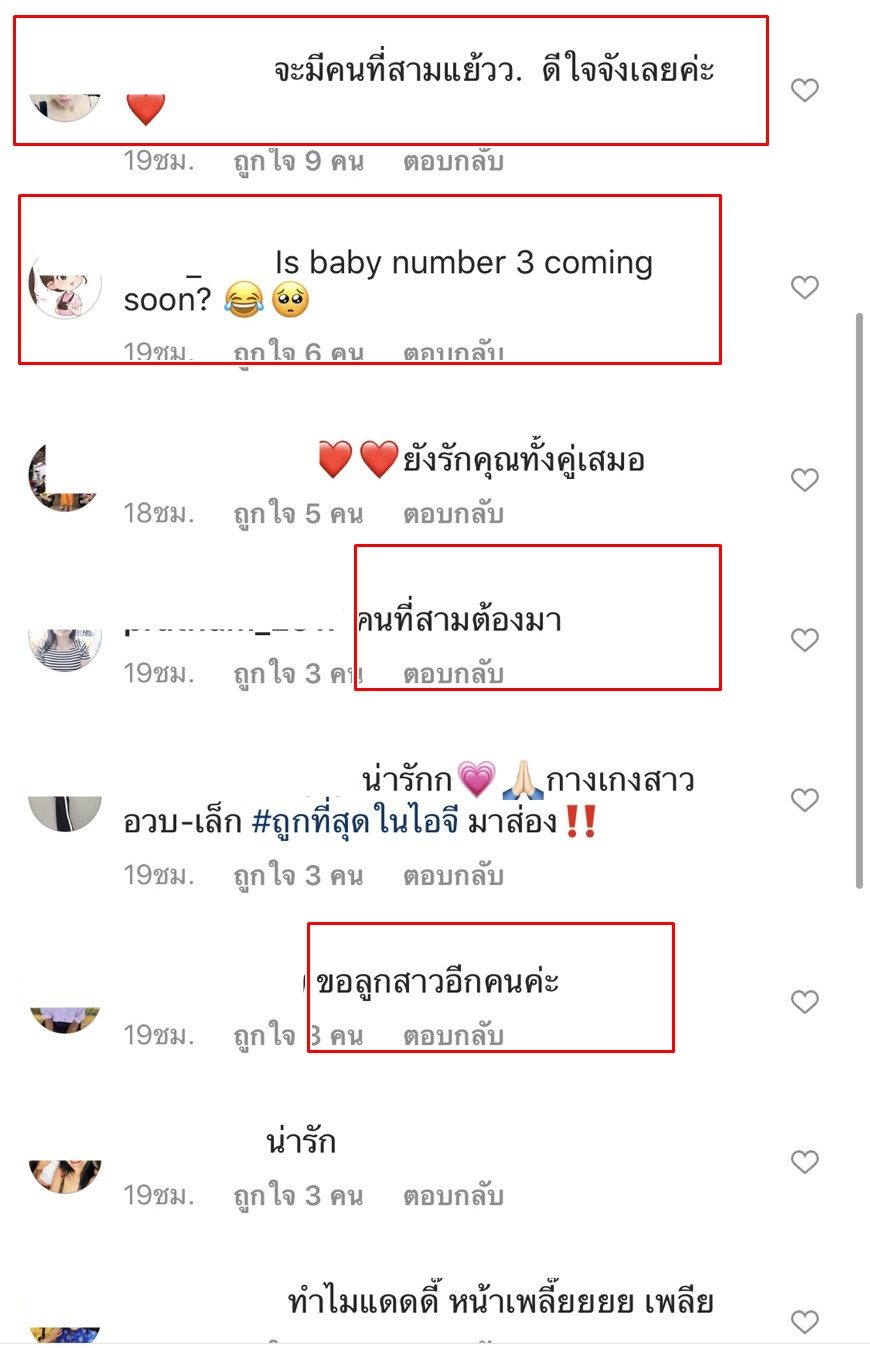View likes on the ยังรักคุณทั้งคู่เสมอ comment
Image resolution: width=870 pixels, height=1348 pixels.
[298, 514]
